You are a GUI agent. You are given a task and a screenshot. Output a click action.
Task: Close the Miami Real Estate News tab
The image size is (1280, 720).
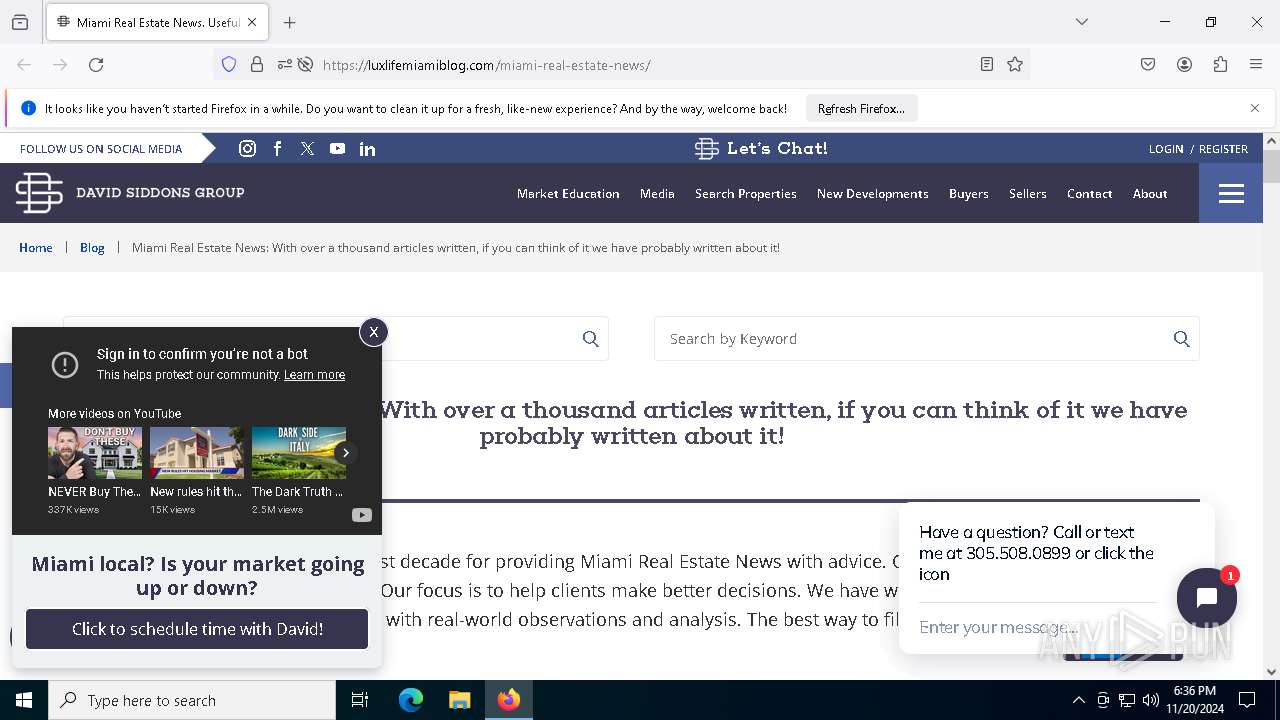pos(252,22)
